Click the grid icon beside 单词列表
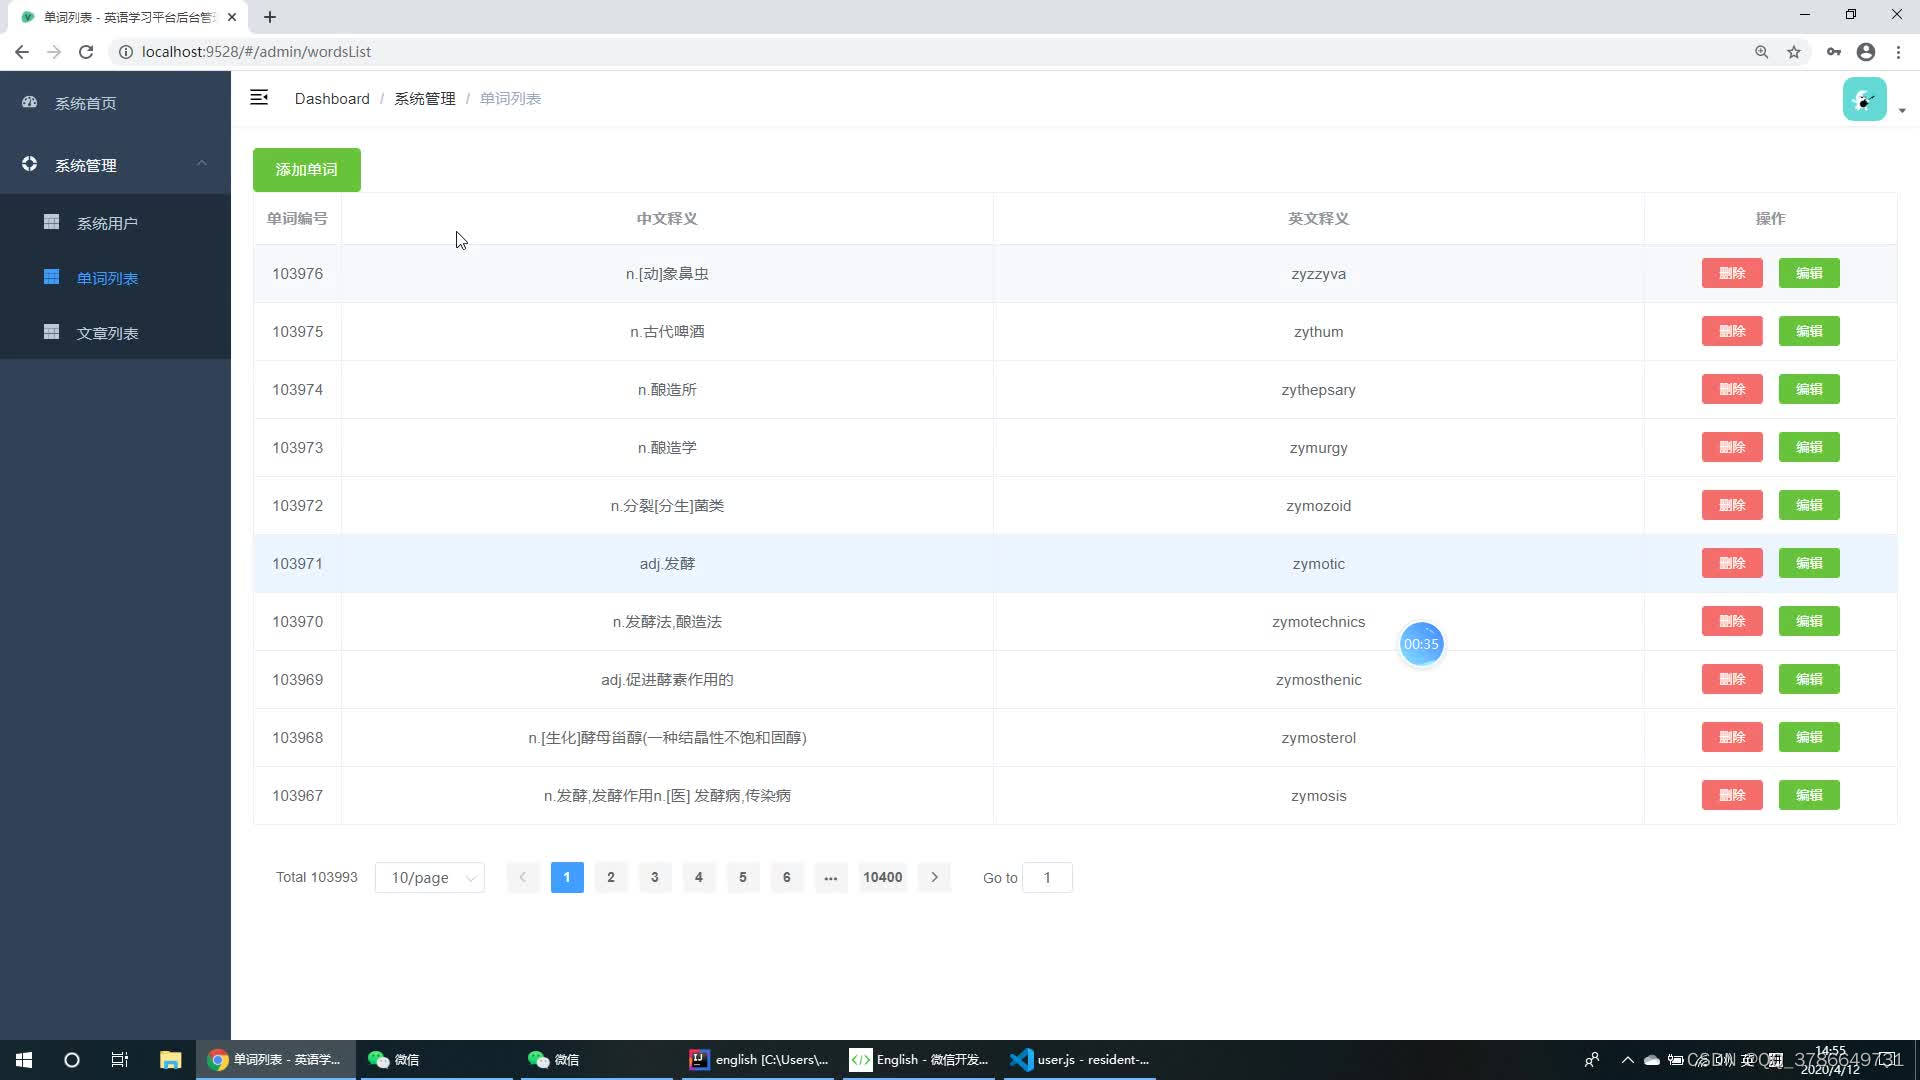This screenshot has height=1080, width=1920. click(51, 277)
